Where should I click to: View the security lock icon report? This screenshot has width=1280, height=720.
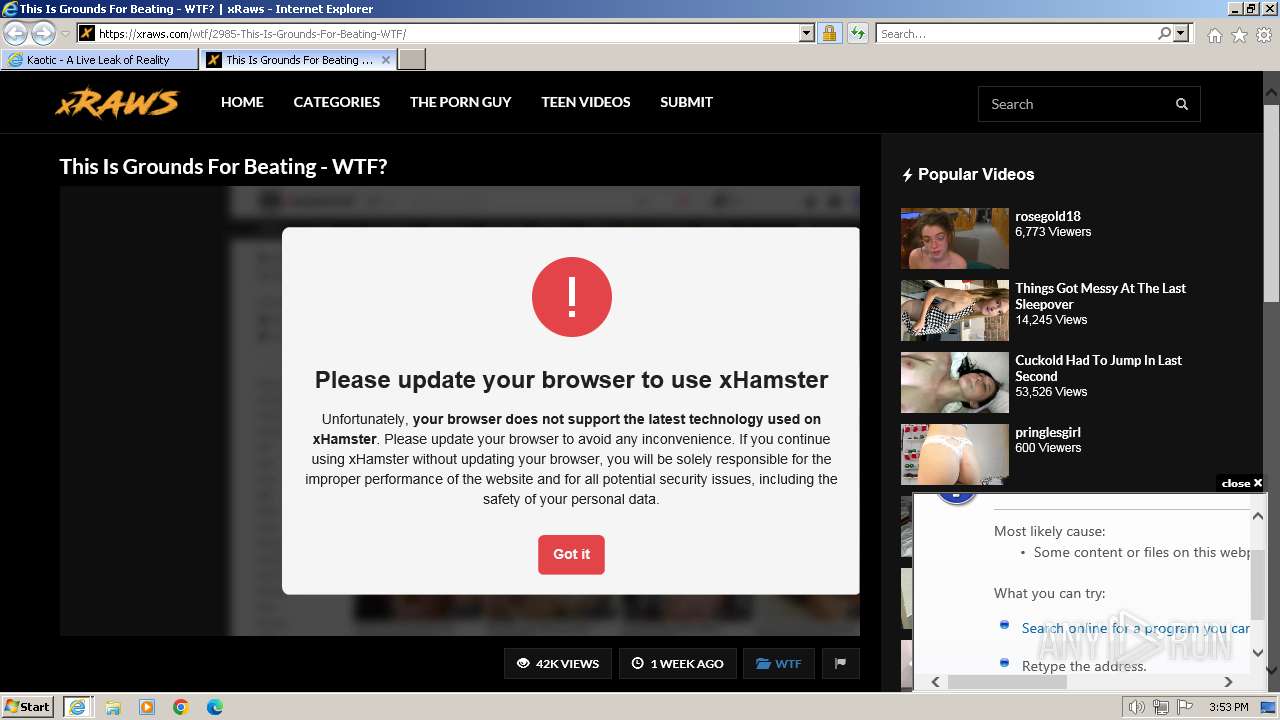[x=829, y=33]
